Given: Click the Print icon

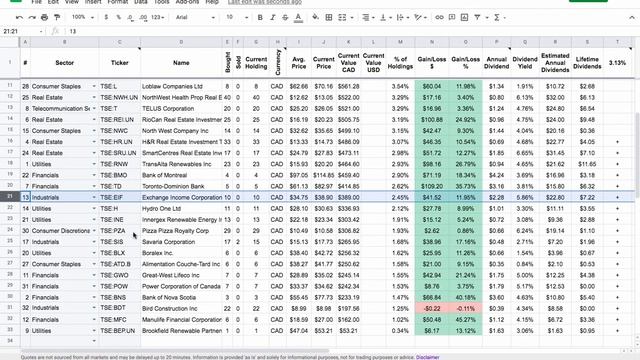Looking at the screenshot, I should (44, 18).
